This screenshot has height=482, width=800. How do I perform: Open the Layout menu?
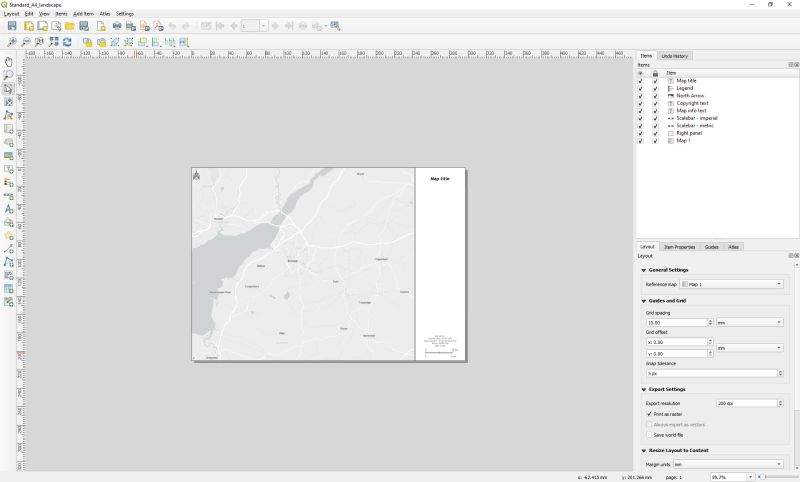pyautogui.click(x=12, y=14)
